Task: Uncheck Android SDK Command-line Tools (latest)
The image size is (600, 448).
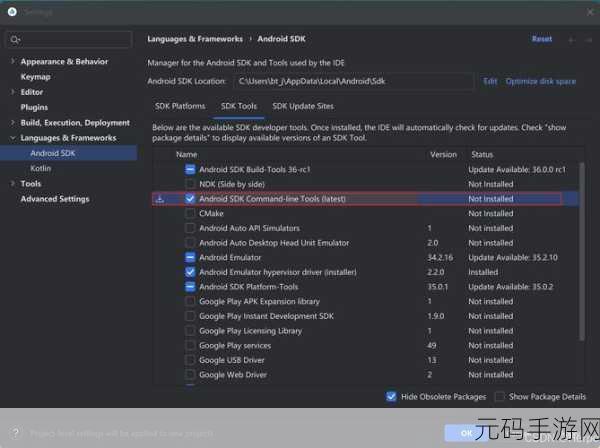Action: click(x=190, y=199)
